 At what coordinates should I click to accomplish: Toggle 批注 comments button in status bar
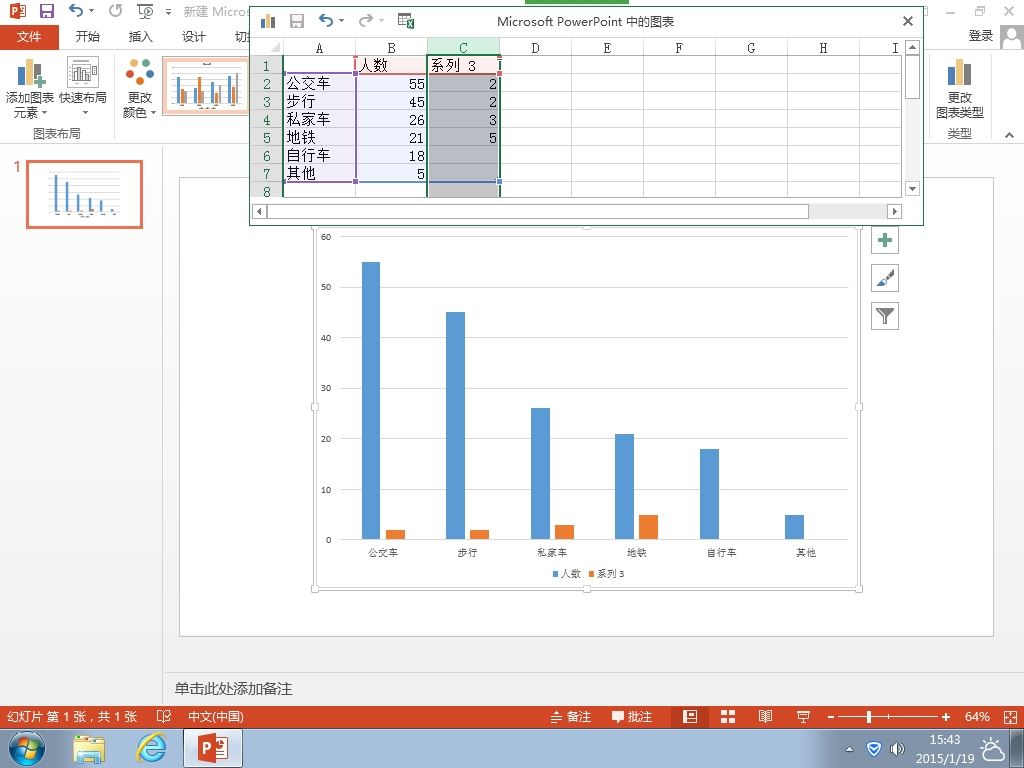point(632,716)
